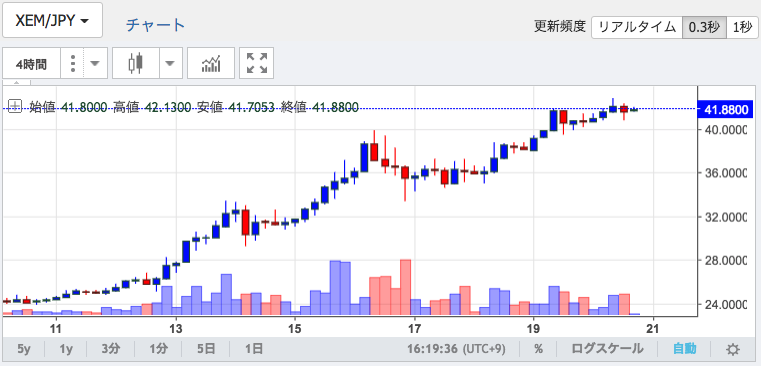
Task: Click 安値 41.7053 in legend
Action: pyautogui.click(x=236, y=107)
